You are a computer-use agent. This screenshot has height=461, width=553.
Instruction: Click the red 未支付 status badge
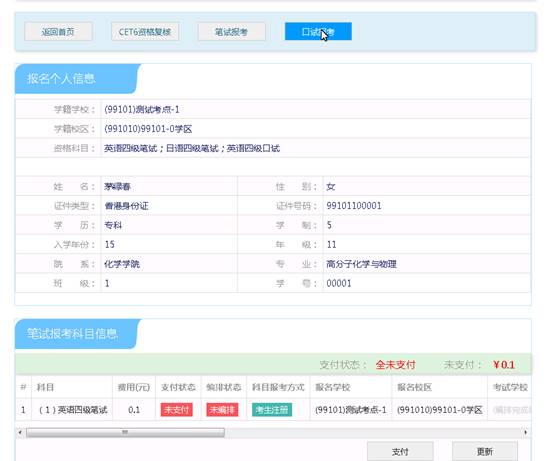pyautogui.click(x=177, y=410)
